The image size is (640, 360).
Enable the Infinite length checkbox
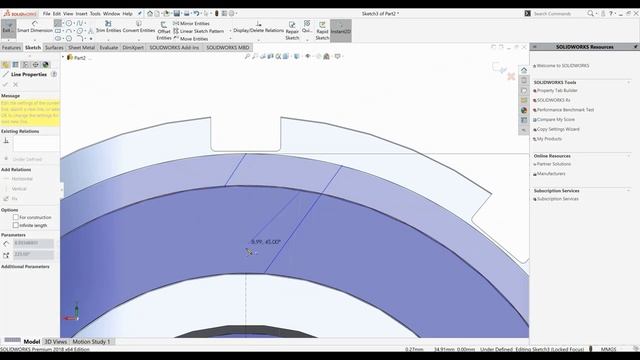tap(16, 225)
